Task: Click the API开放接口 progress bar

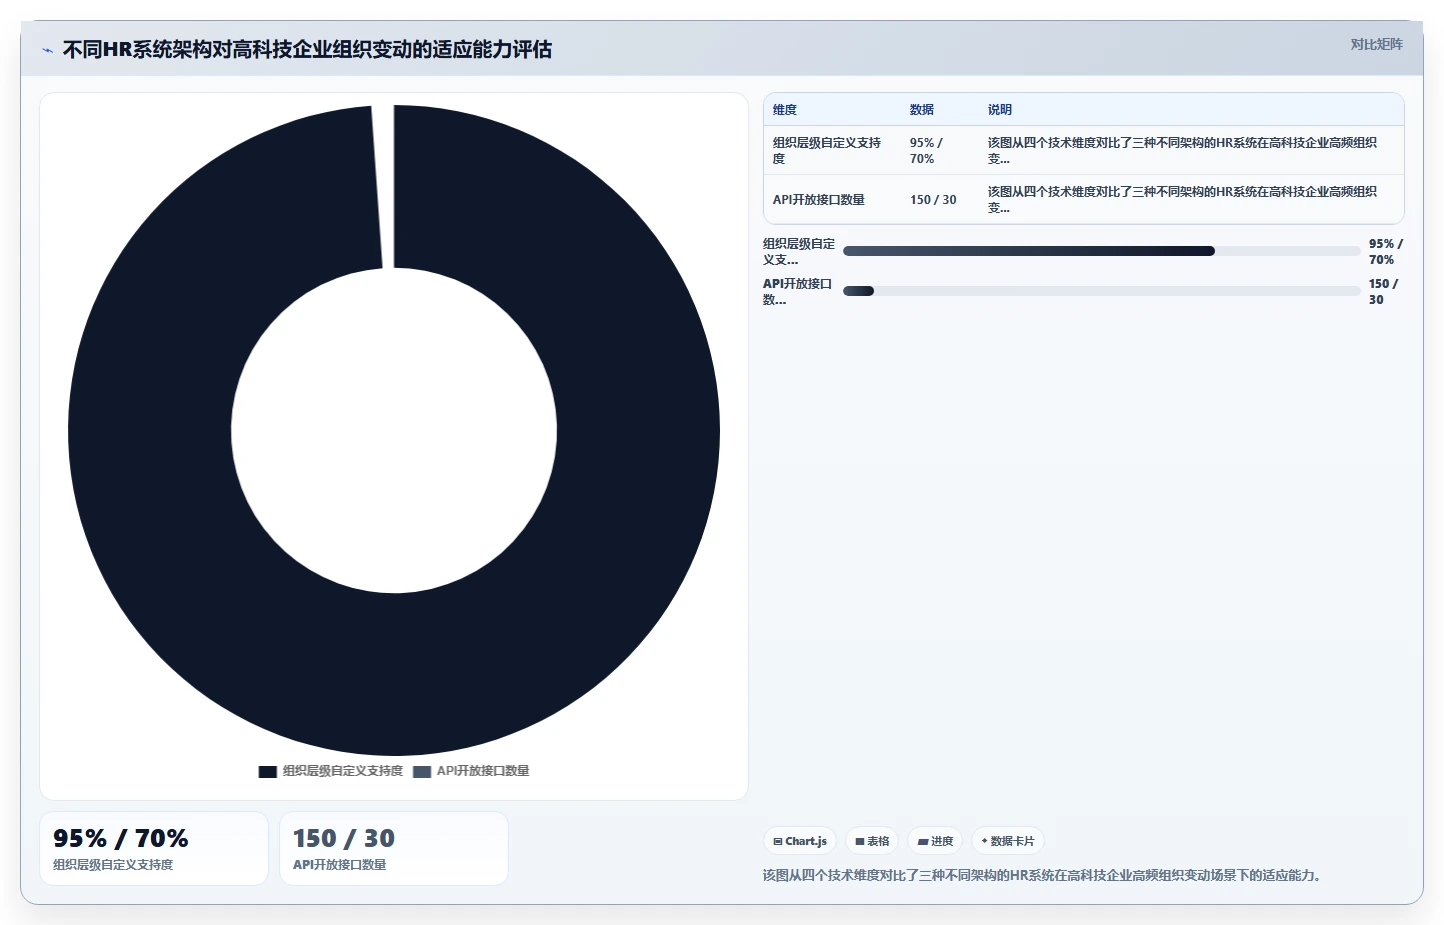Action: 1101,291
